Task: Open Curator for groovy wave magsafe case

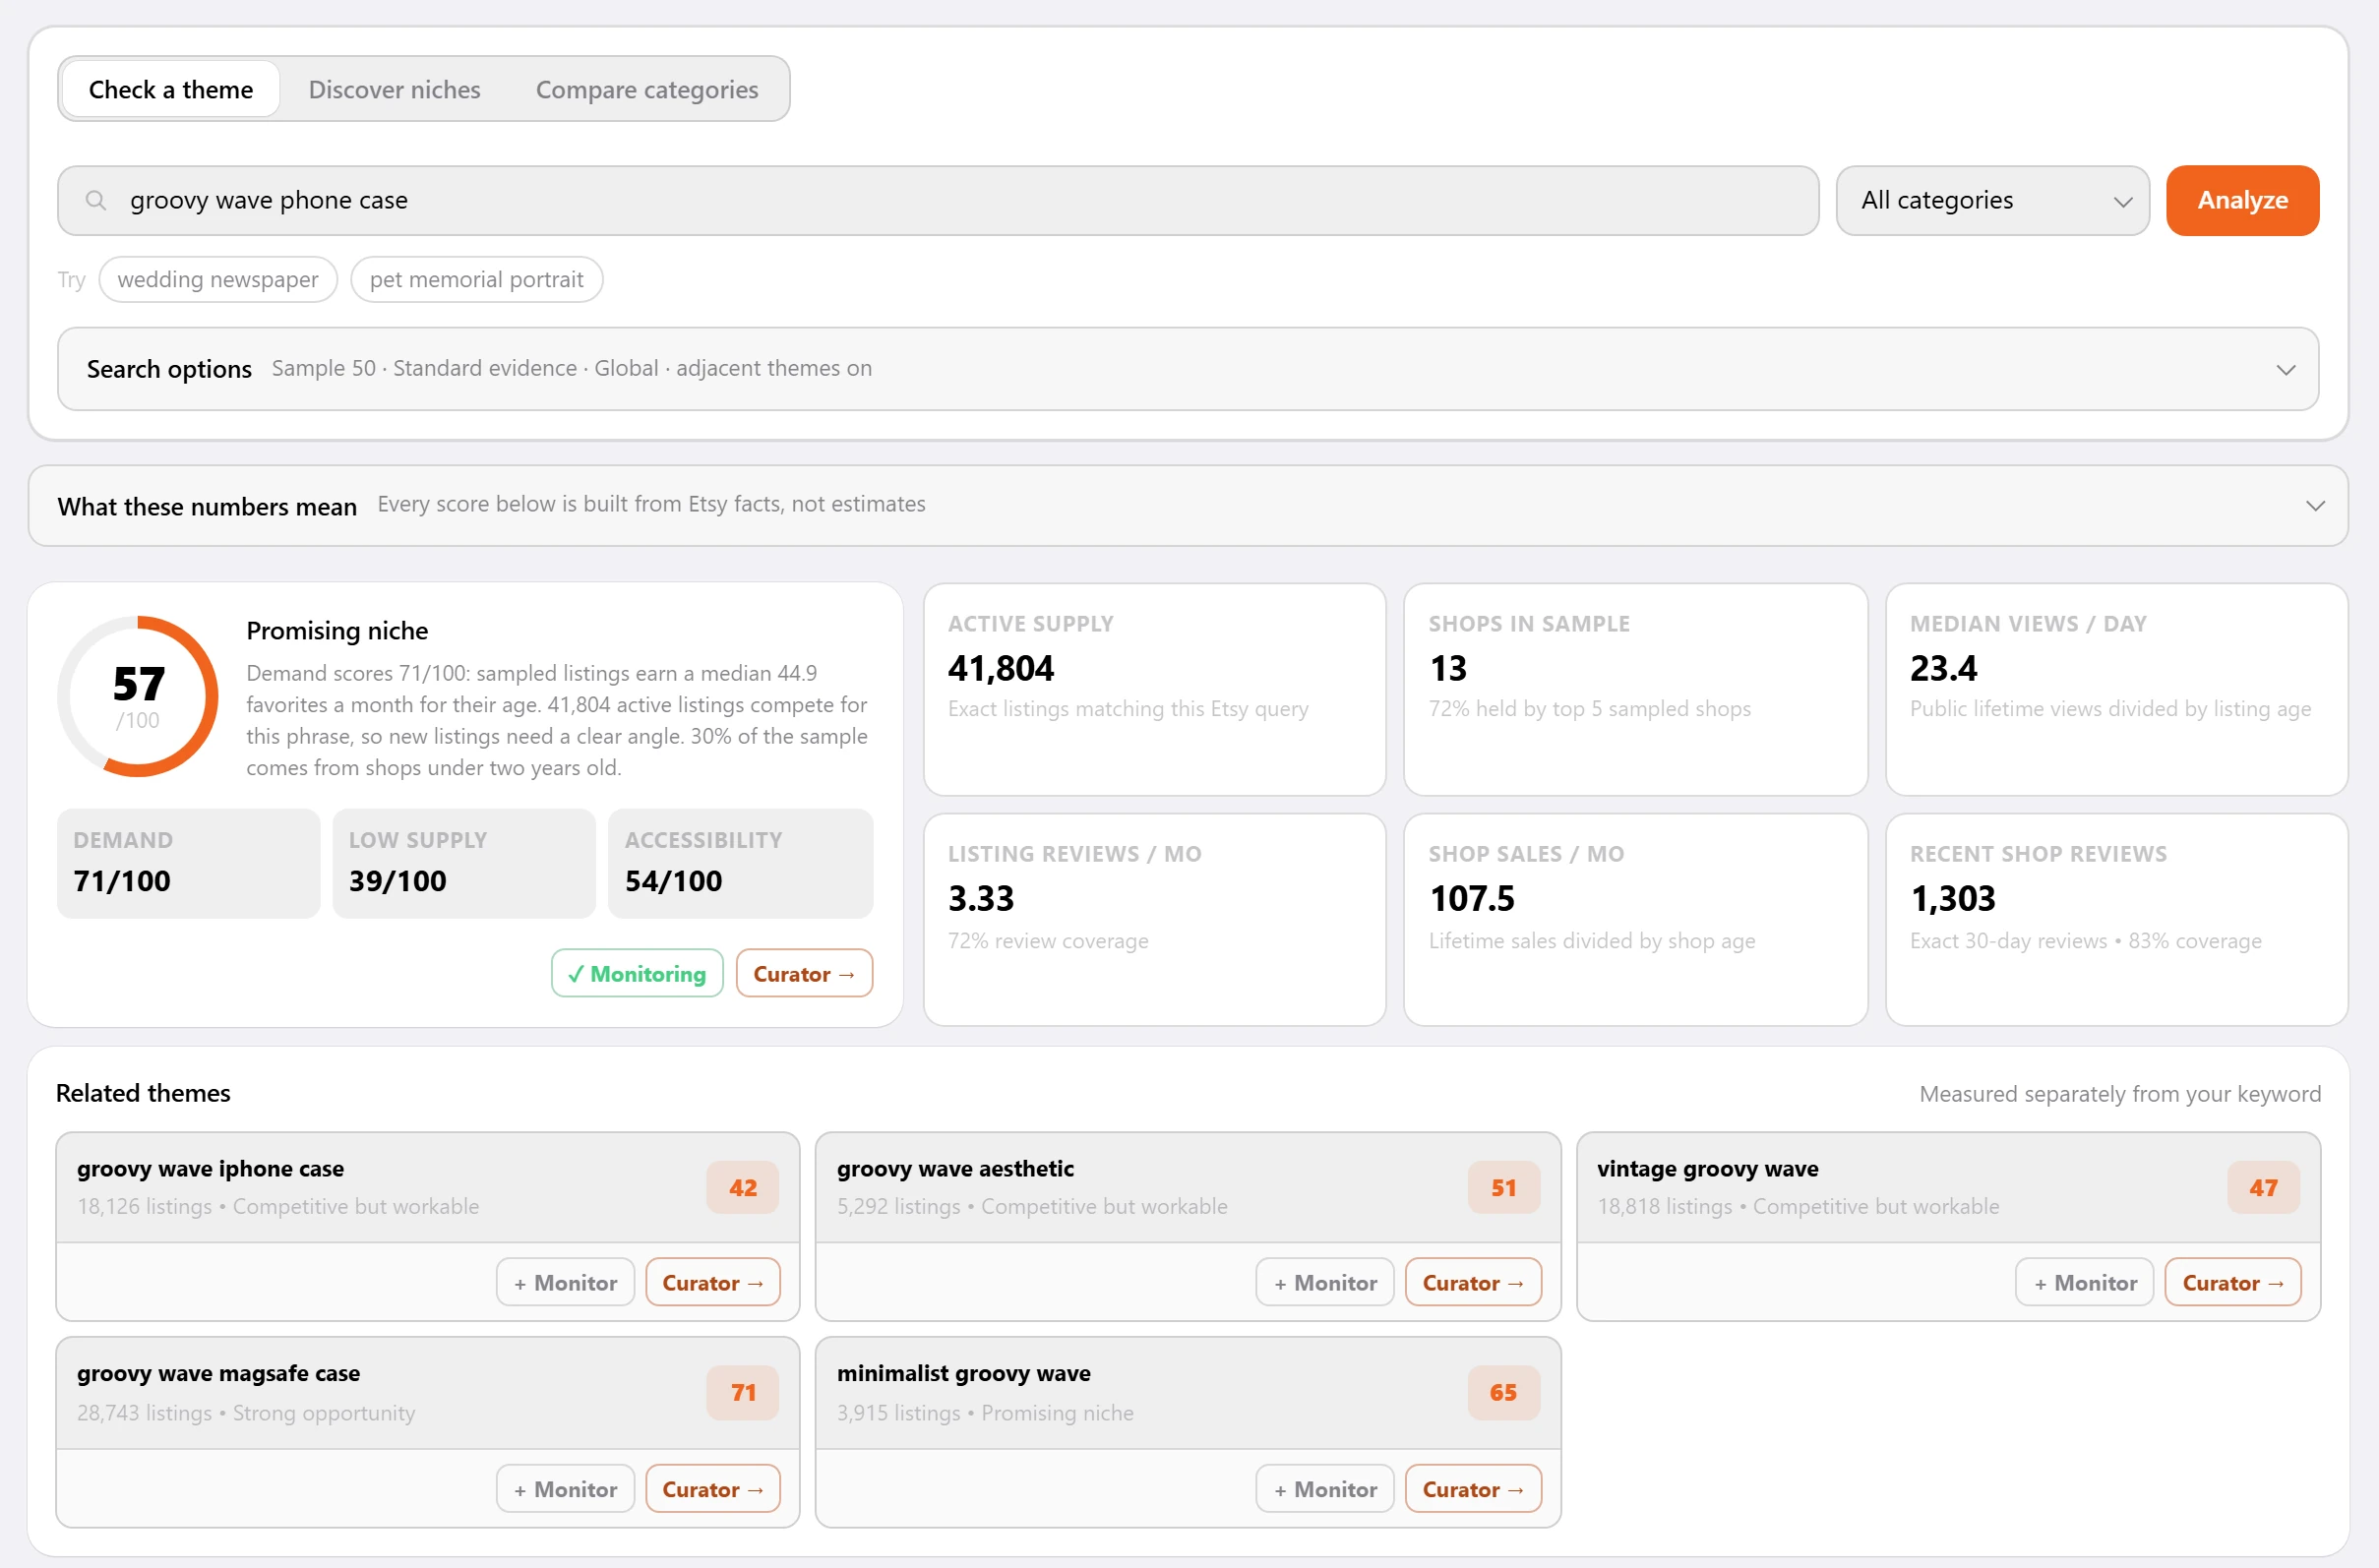Action: pos(712,1488)
